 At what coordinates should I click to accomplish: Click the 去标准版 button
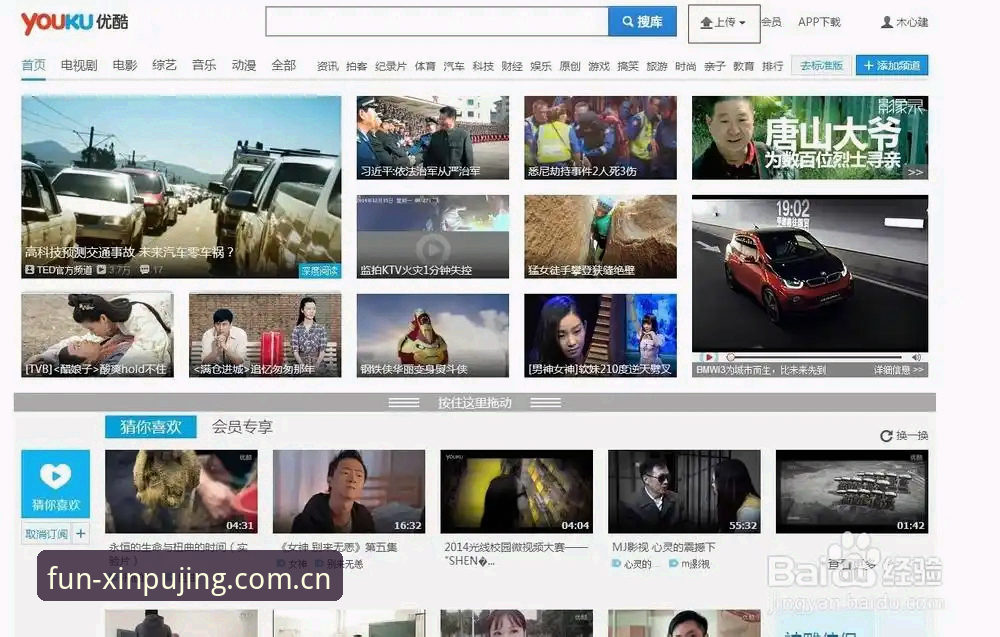coord(821,65)
